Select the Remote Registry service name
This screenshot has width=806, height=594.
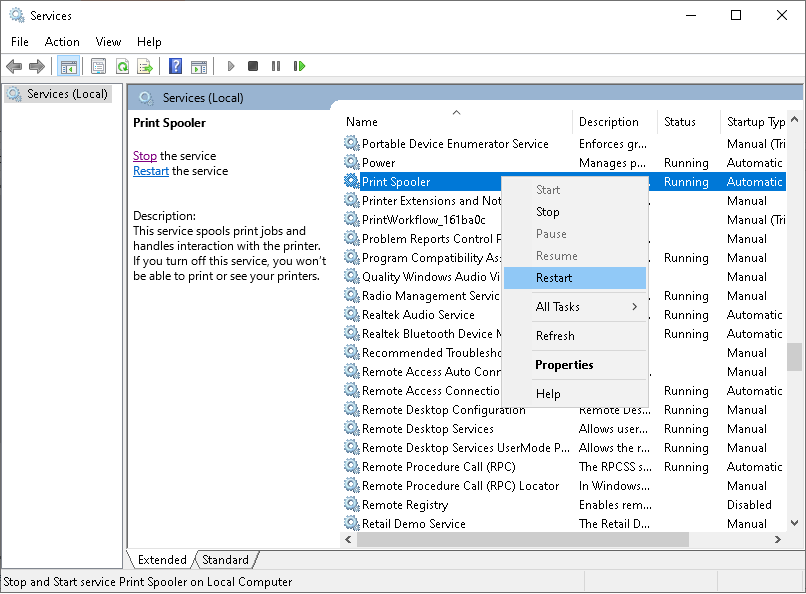[405, 505]
